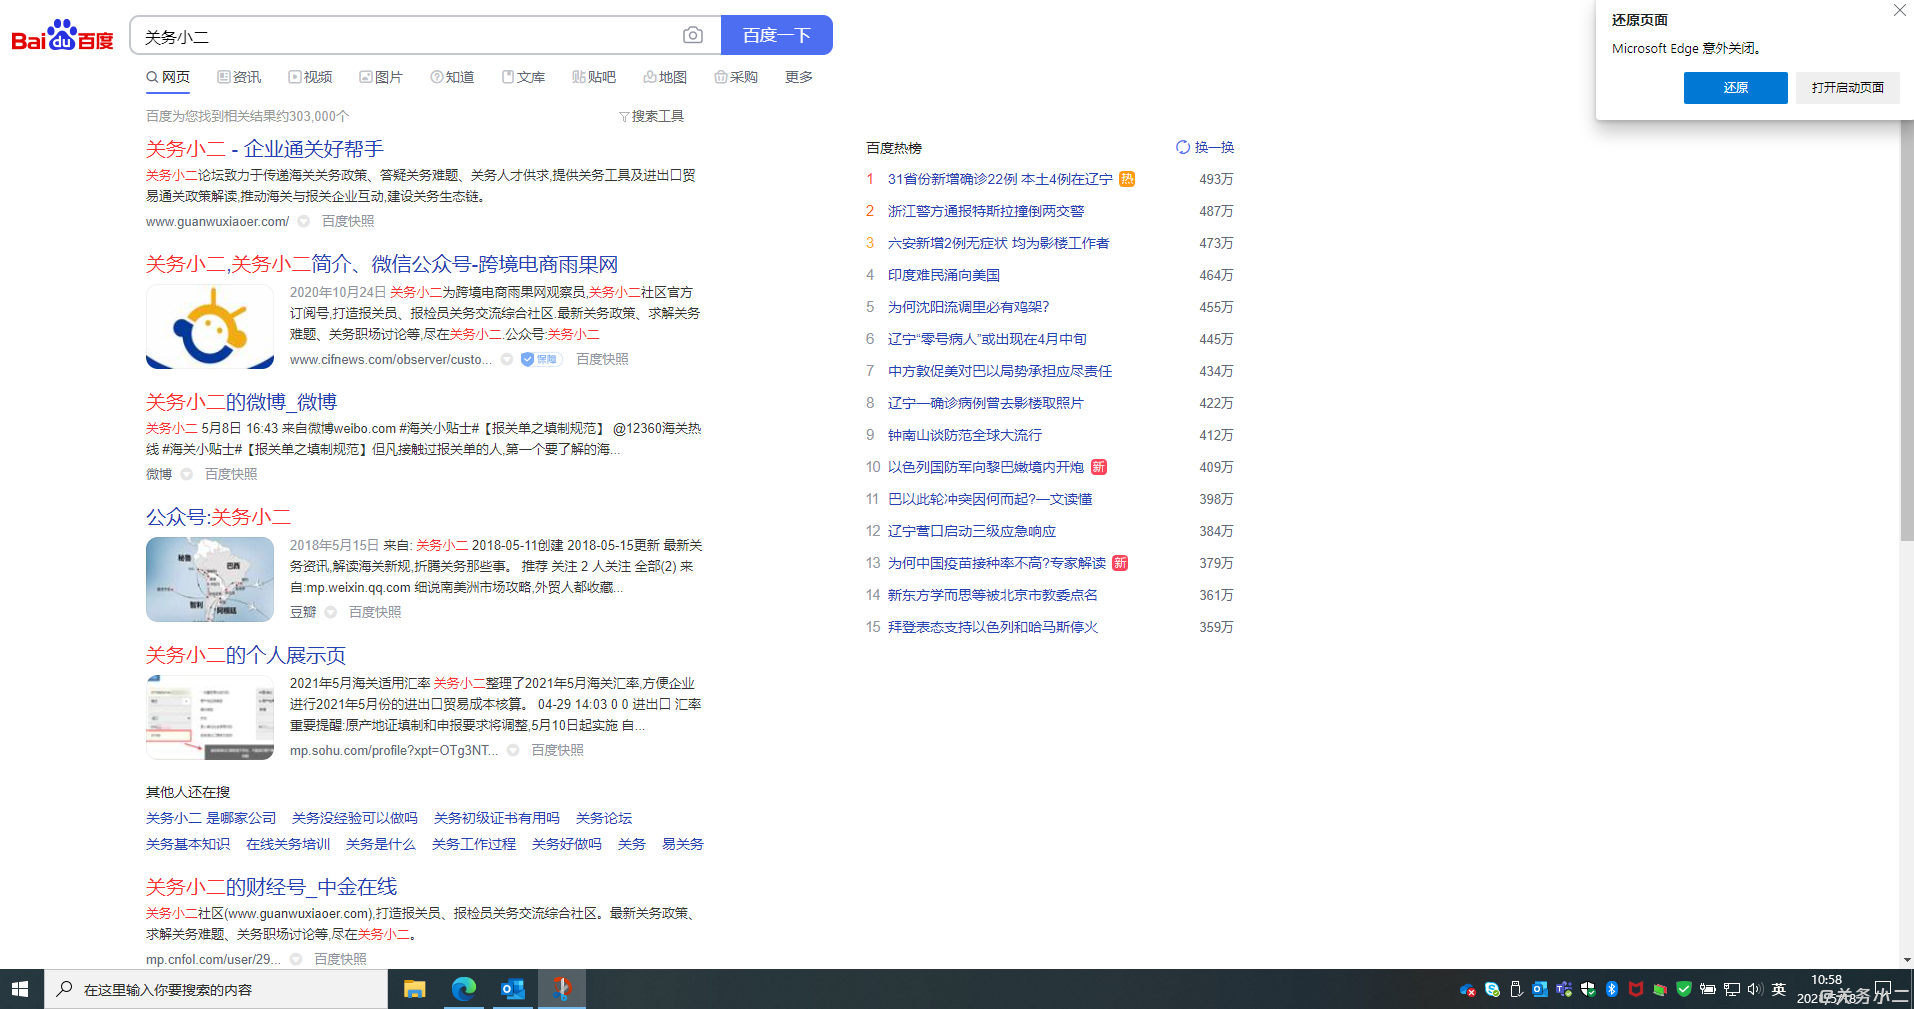This screenshot has height=1009, width=1914.
Task: Open 公众号:关务小二 result
Action: (218, 517)
